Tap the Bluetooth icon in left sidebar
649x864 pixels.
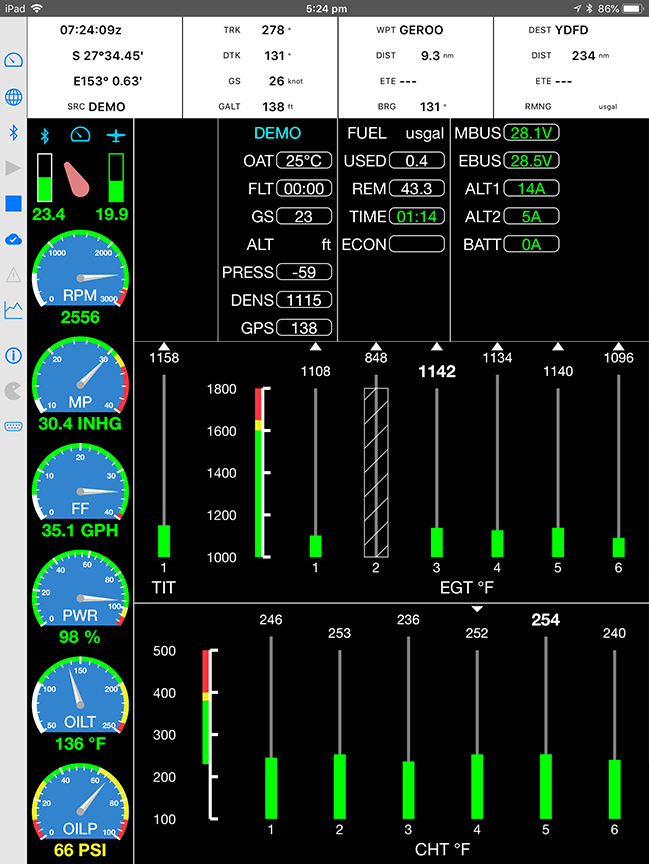pyautogui.click(x=14, y=133)
